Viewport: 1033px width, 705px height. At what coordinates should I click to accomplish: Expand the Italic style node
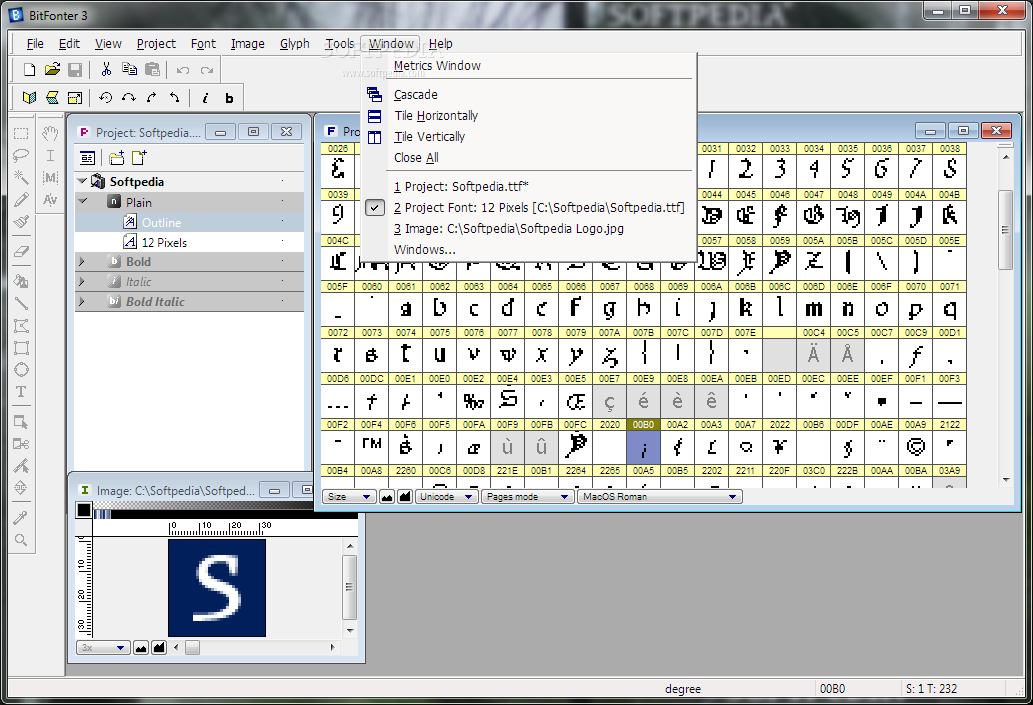pos(82,281)
